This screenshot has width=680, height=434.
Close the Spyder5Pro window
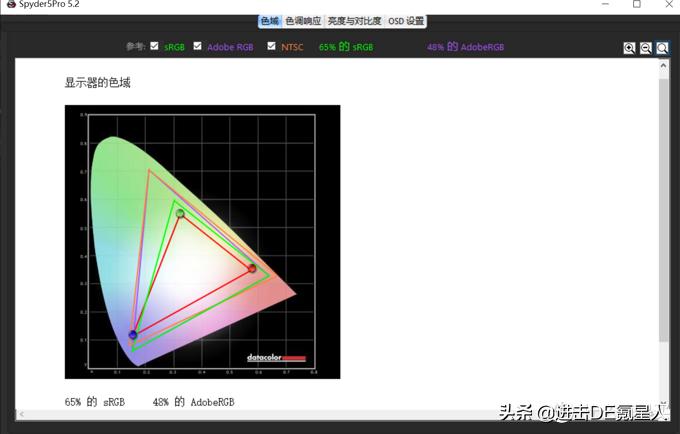pos(669,4)
